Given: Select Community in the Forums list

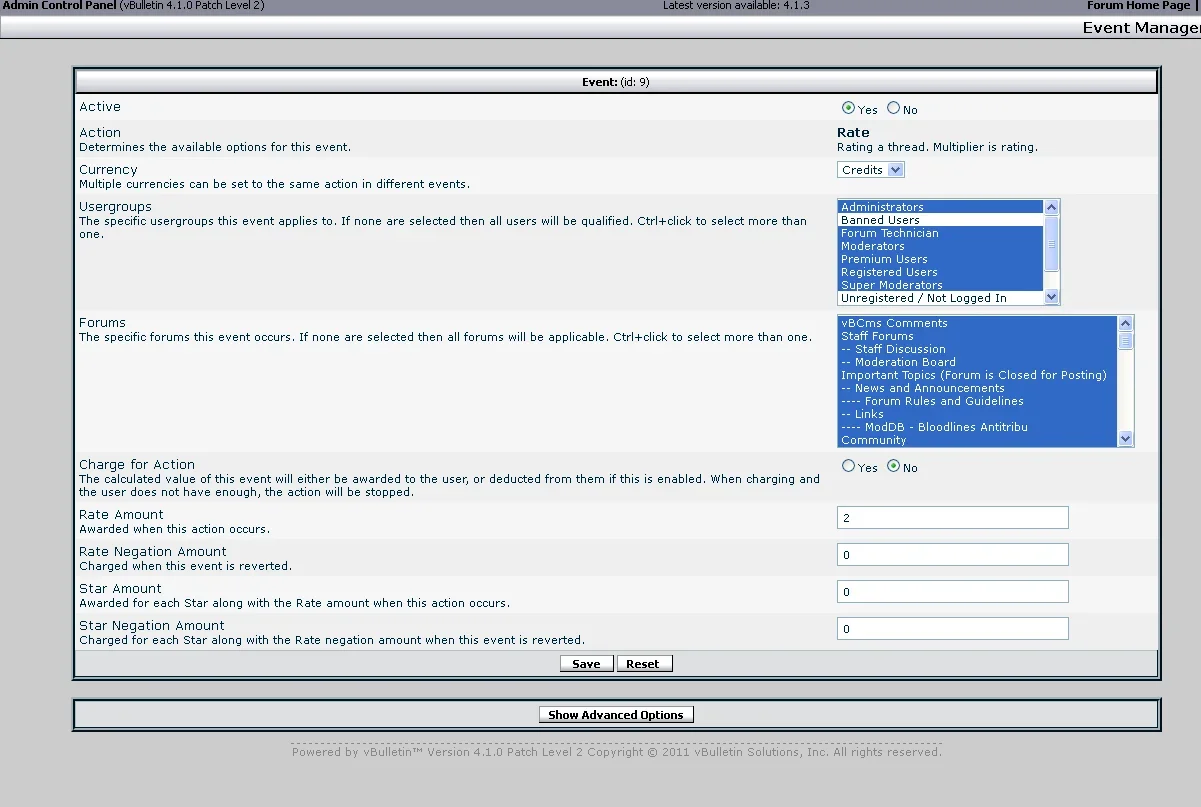Looking at the screenshot, I should (x=978, y=440).
